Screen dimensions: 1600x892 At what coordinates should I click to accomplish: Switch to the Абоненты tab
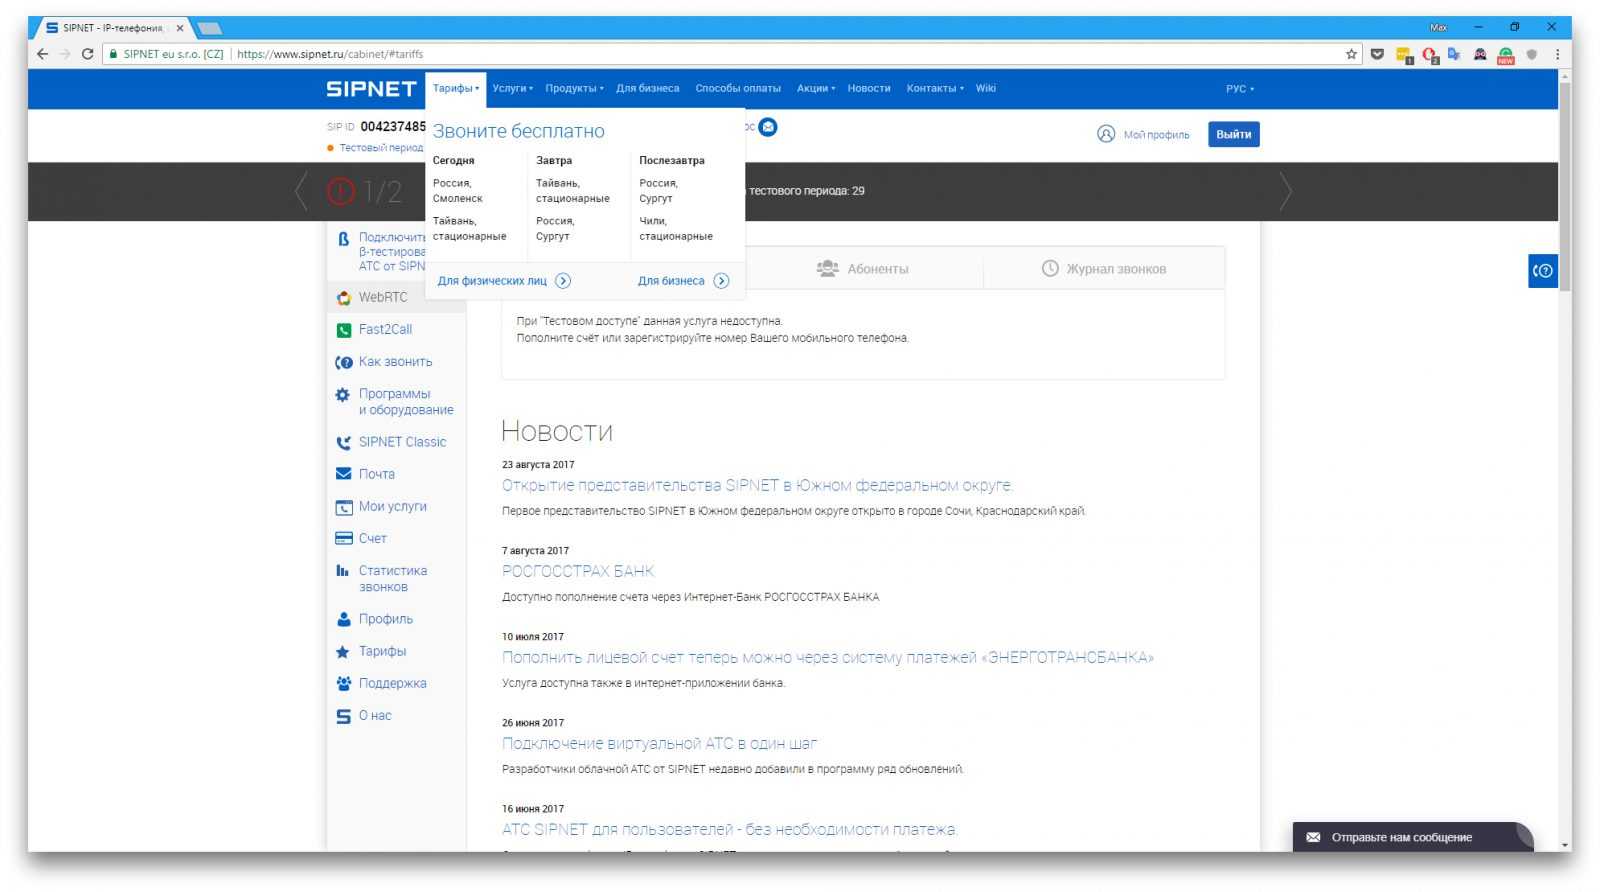tap(863, 269)
